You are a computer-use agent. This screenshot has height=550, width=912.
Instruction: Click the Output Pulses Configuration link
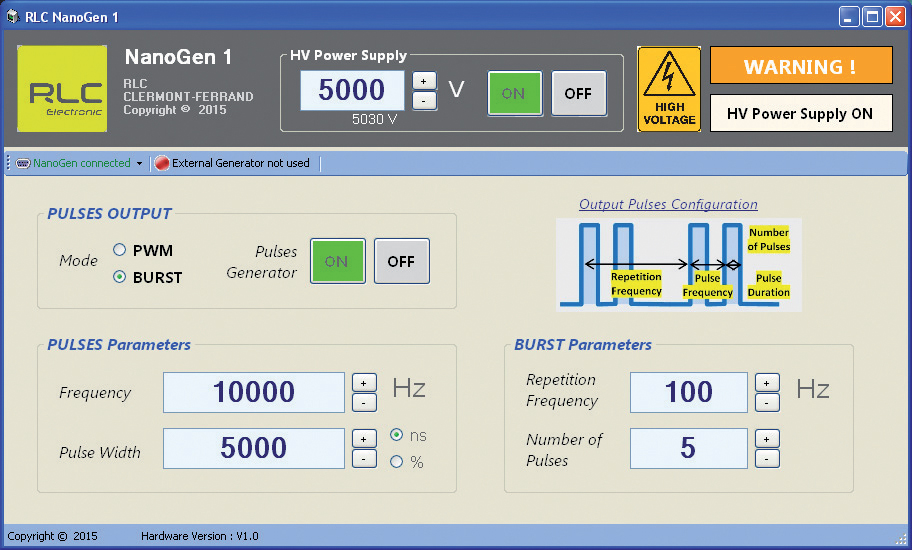point(668,205)
